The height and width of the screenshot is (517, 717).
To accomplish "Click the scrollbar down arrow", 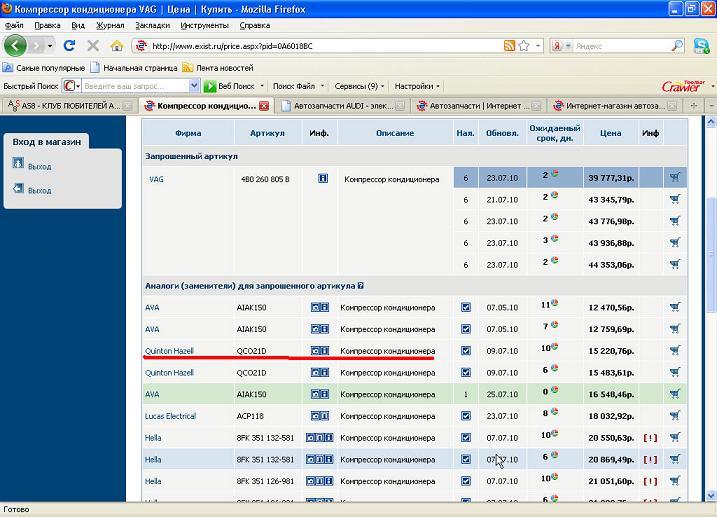I will point(711,496).
